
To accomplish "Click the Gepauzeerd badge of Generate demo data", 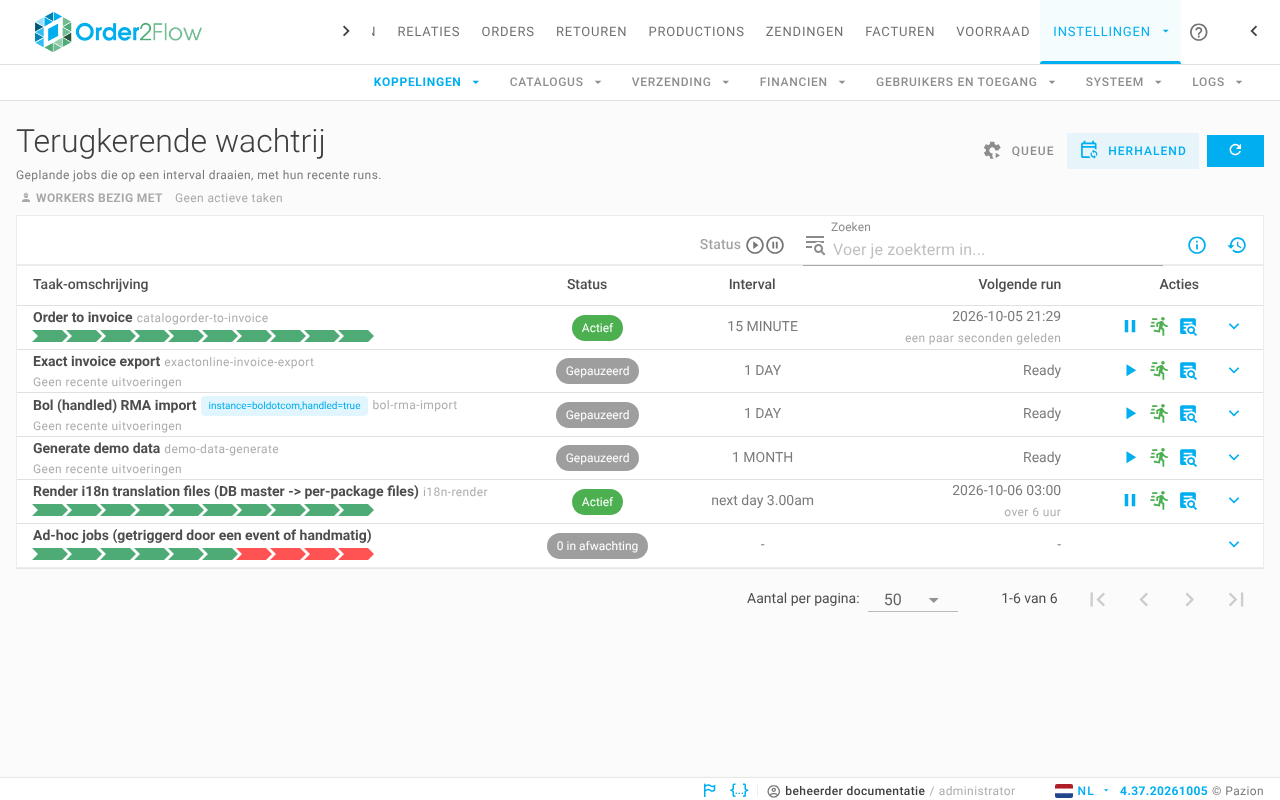I will (597, 458).
